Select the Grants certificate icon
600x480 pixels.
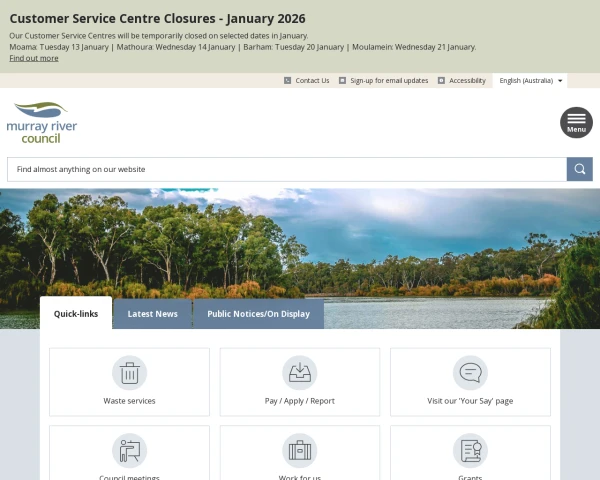click(470, 451)
